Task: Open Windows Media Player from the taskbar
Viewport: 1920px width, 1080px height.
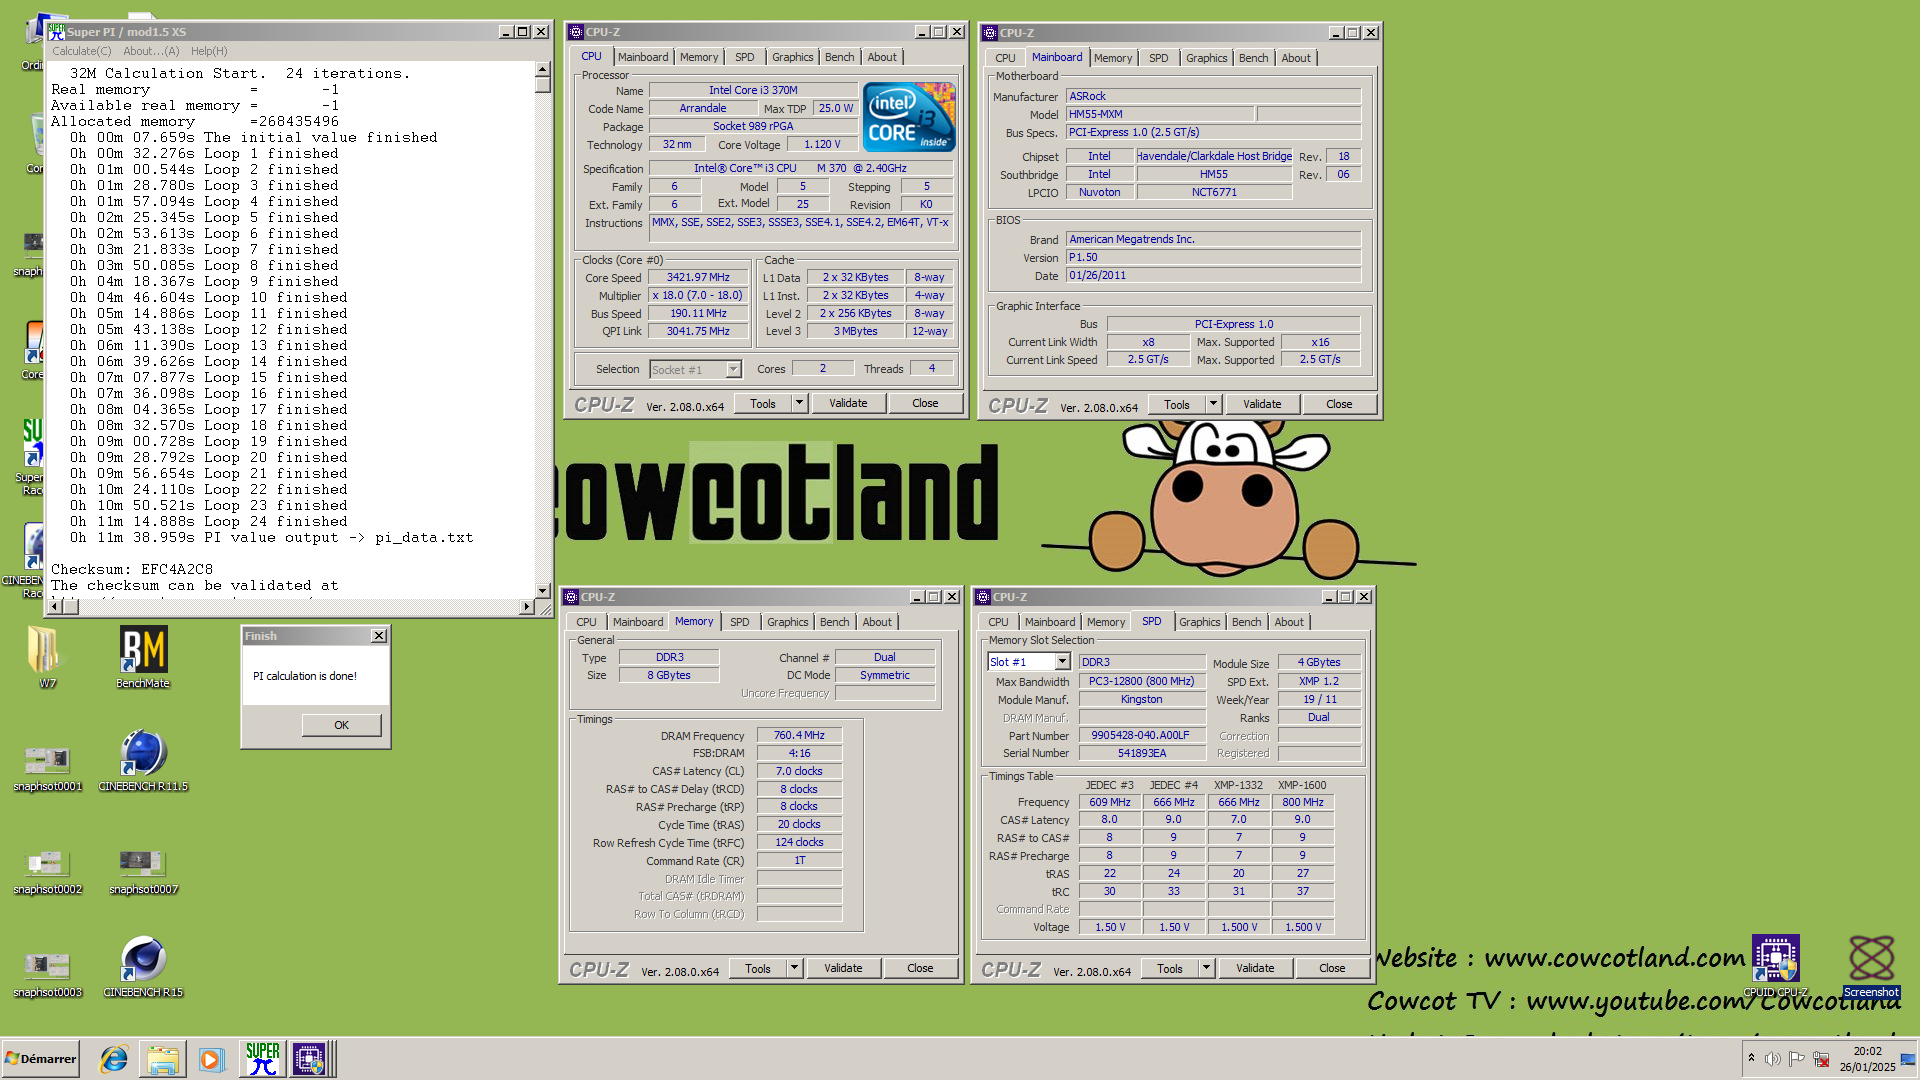Action: (x=210, y=1059)
